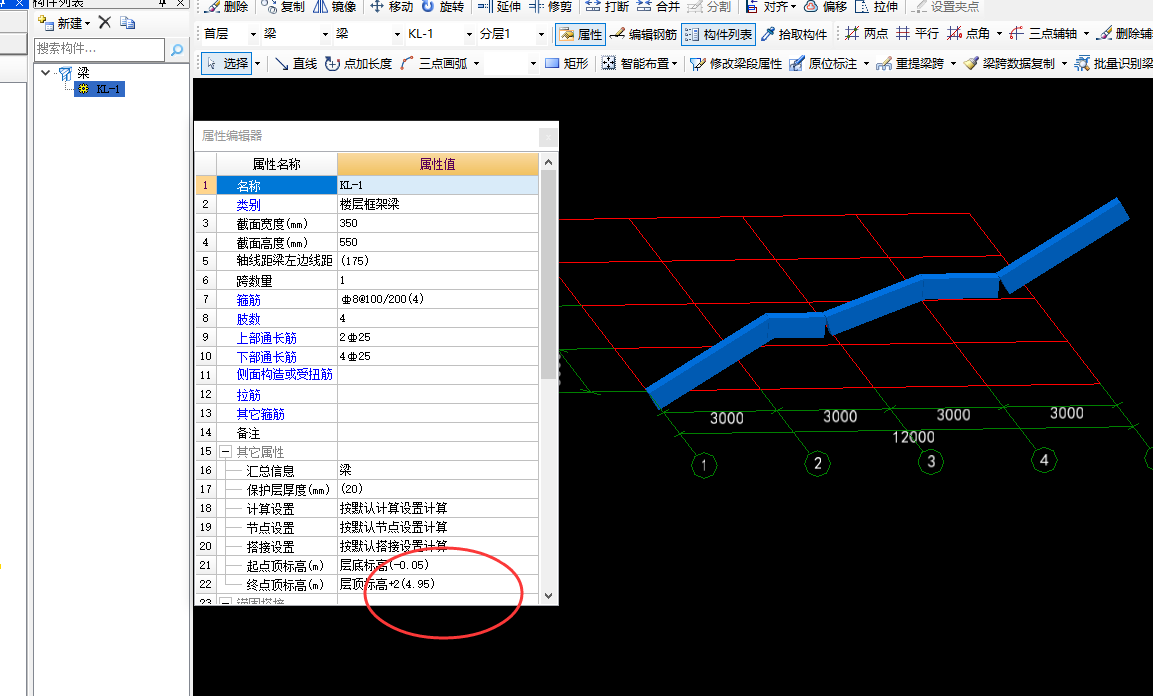Click the 属性值 column header

[438, 164]
